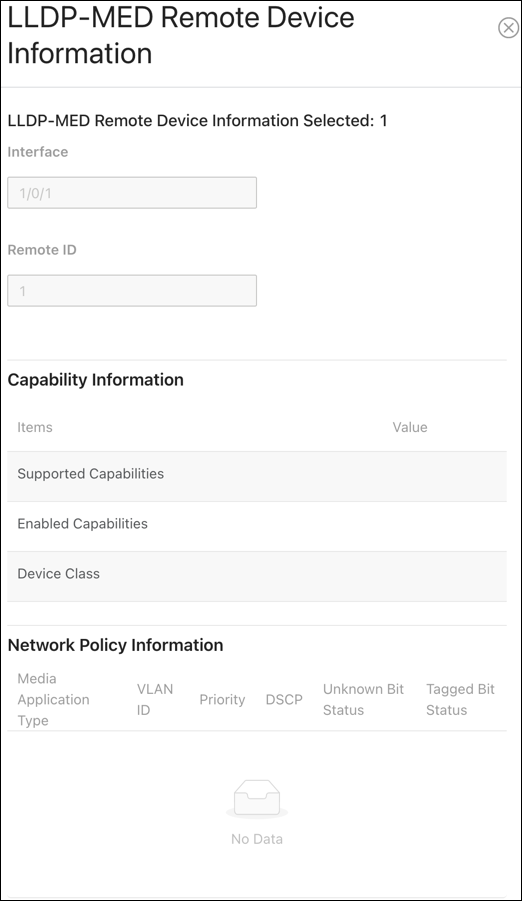Viewport: 522px width, 901px height.
Task: Select the Device Class row
Action: click(257, 576)
